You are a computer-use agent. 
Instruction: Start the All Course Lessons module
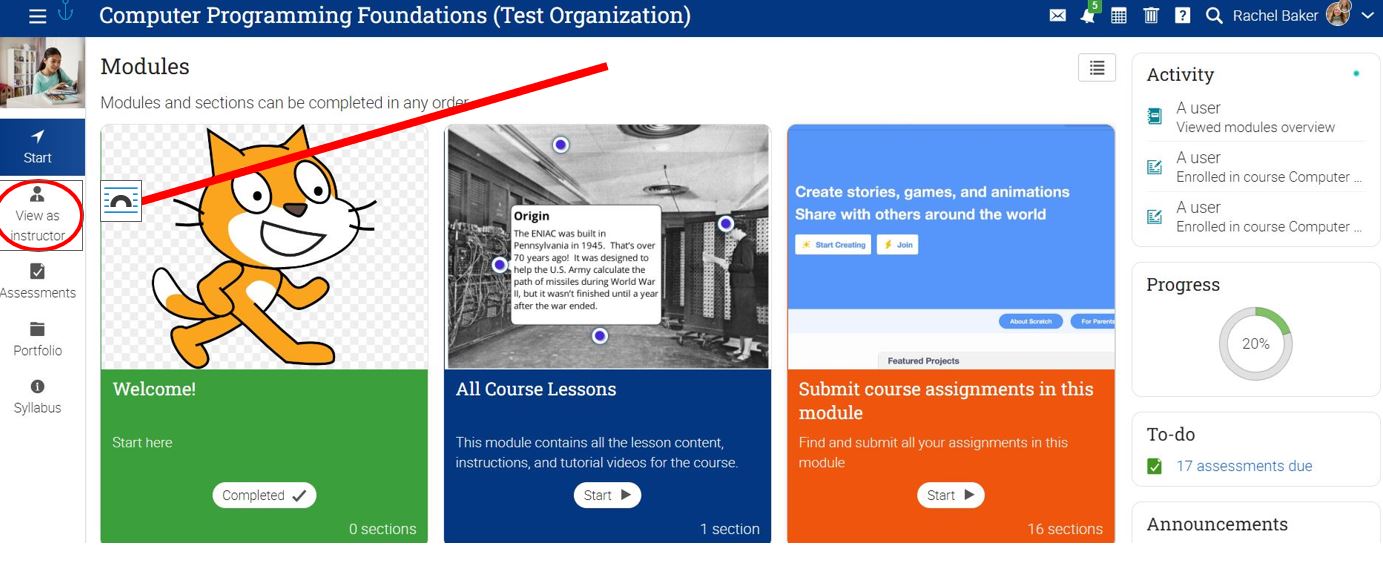point(607,495)
